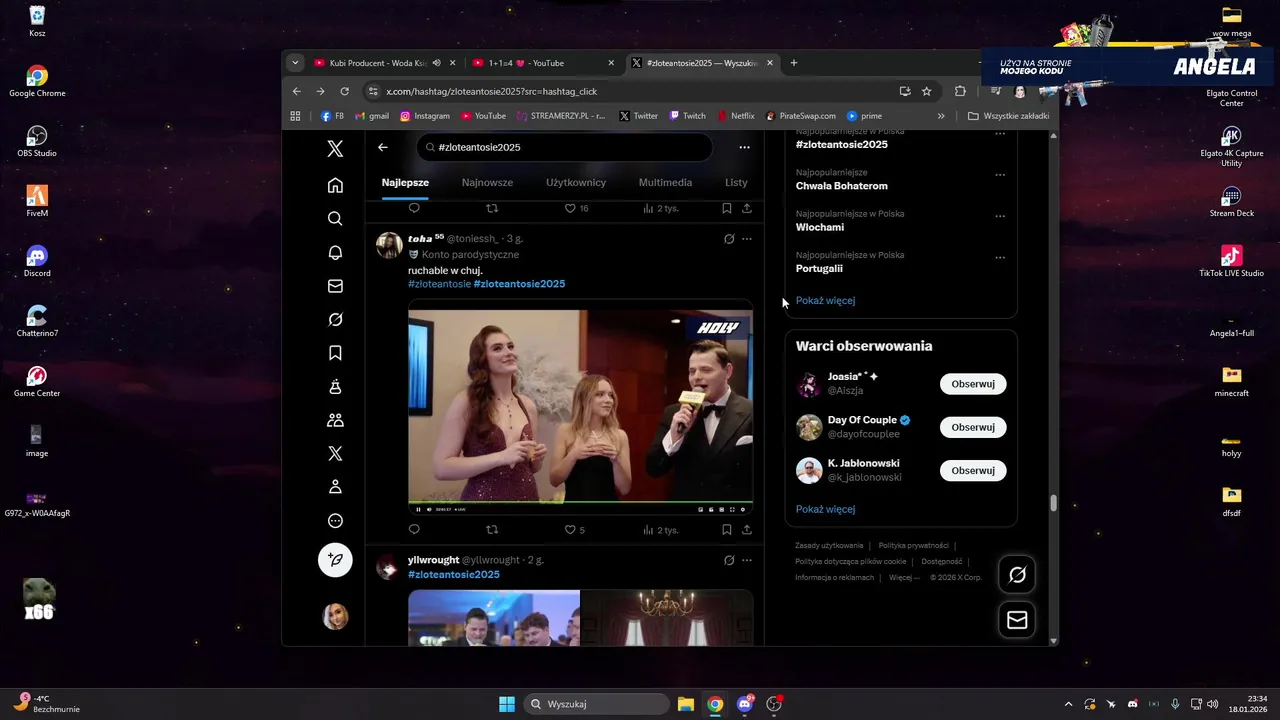This screenshot has width=1280, height=720.
Task: Open Profile person icon in X sidebar
Action: 335,487
